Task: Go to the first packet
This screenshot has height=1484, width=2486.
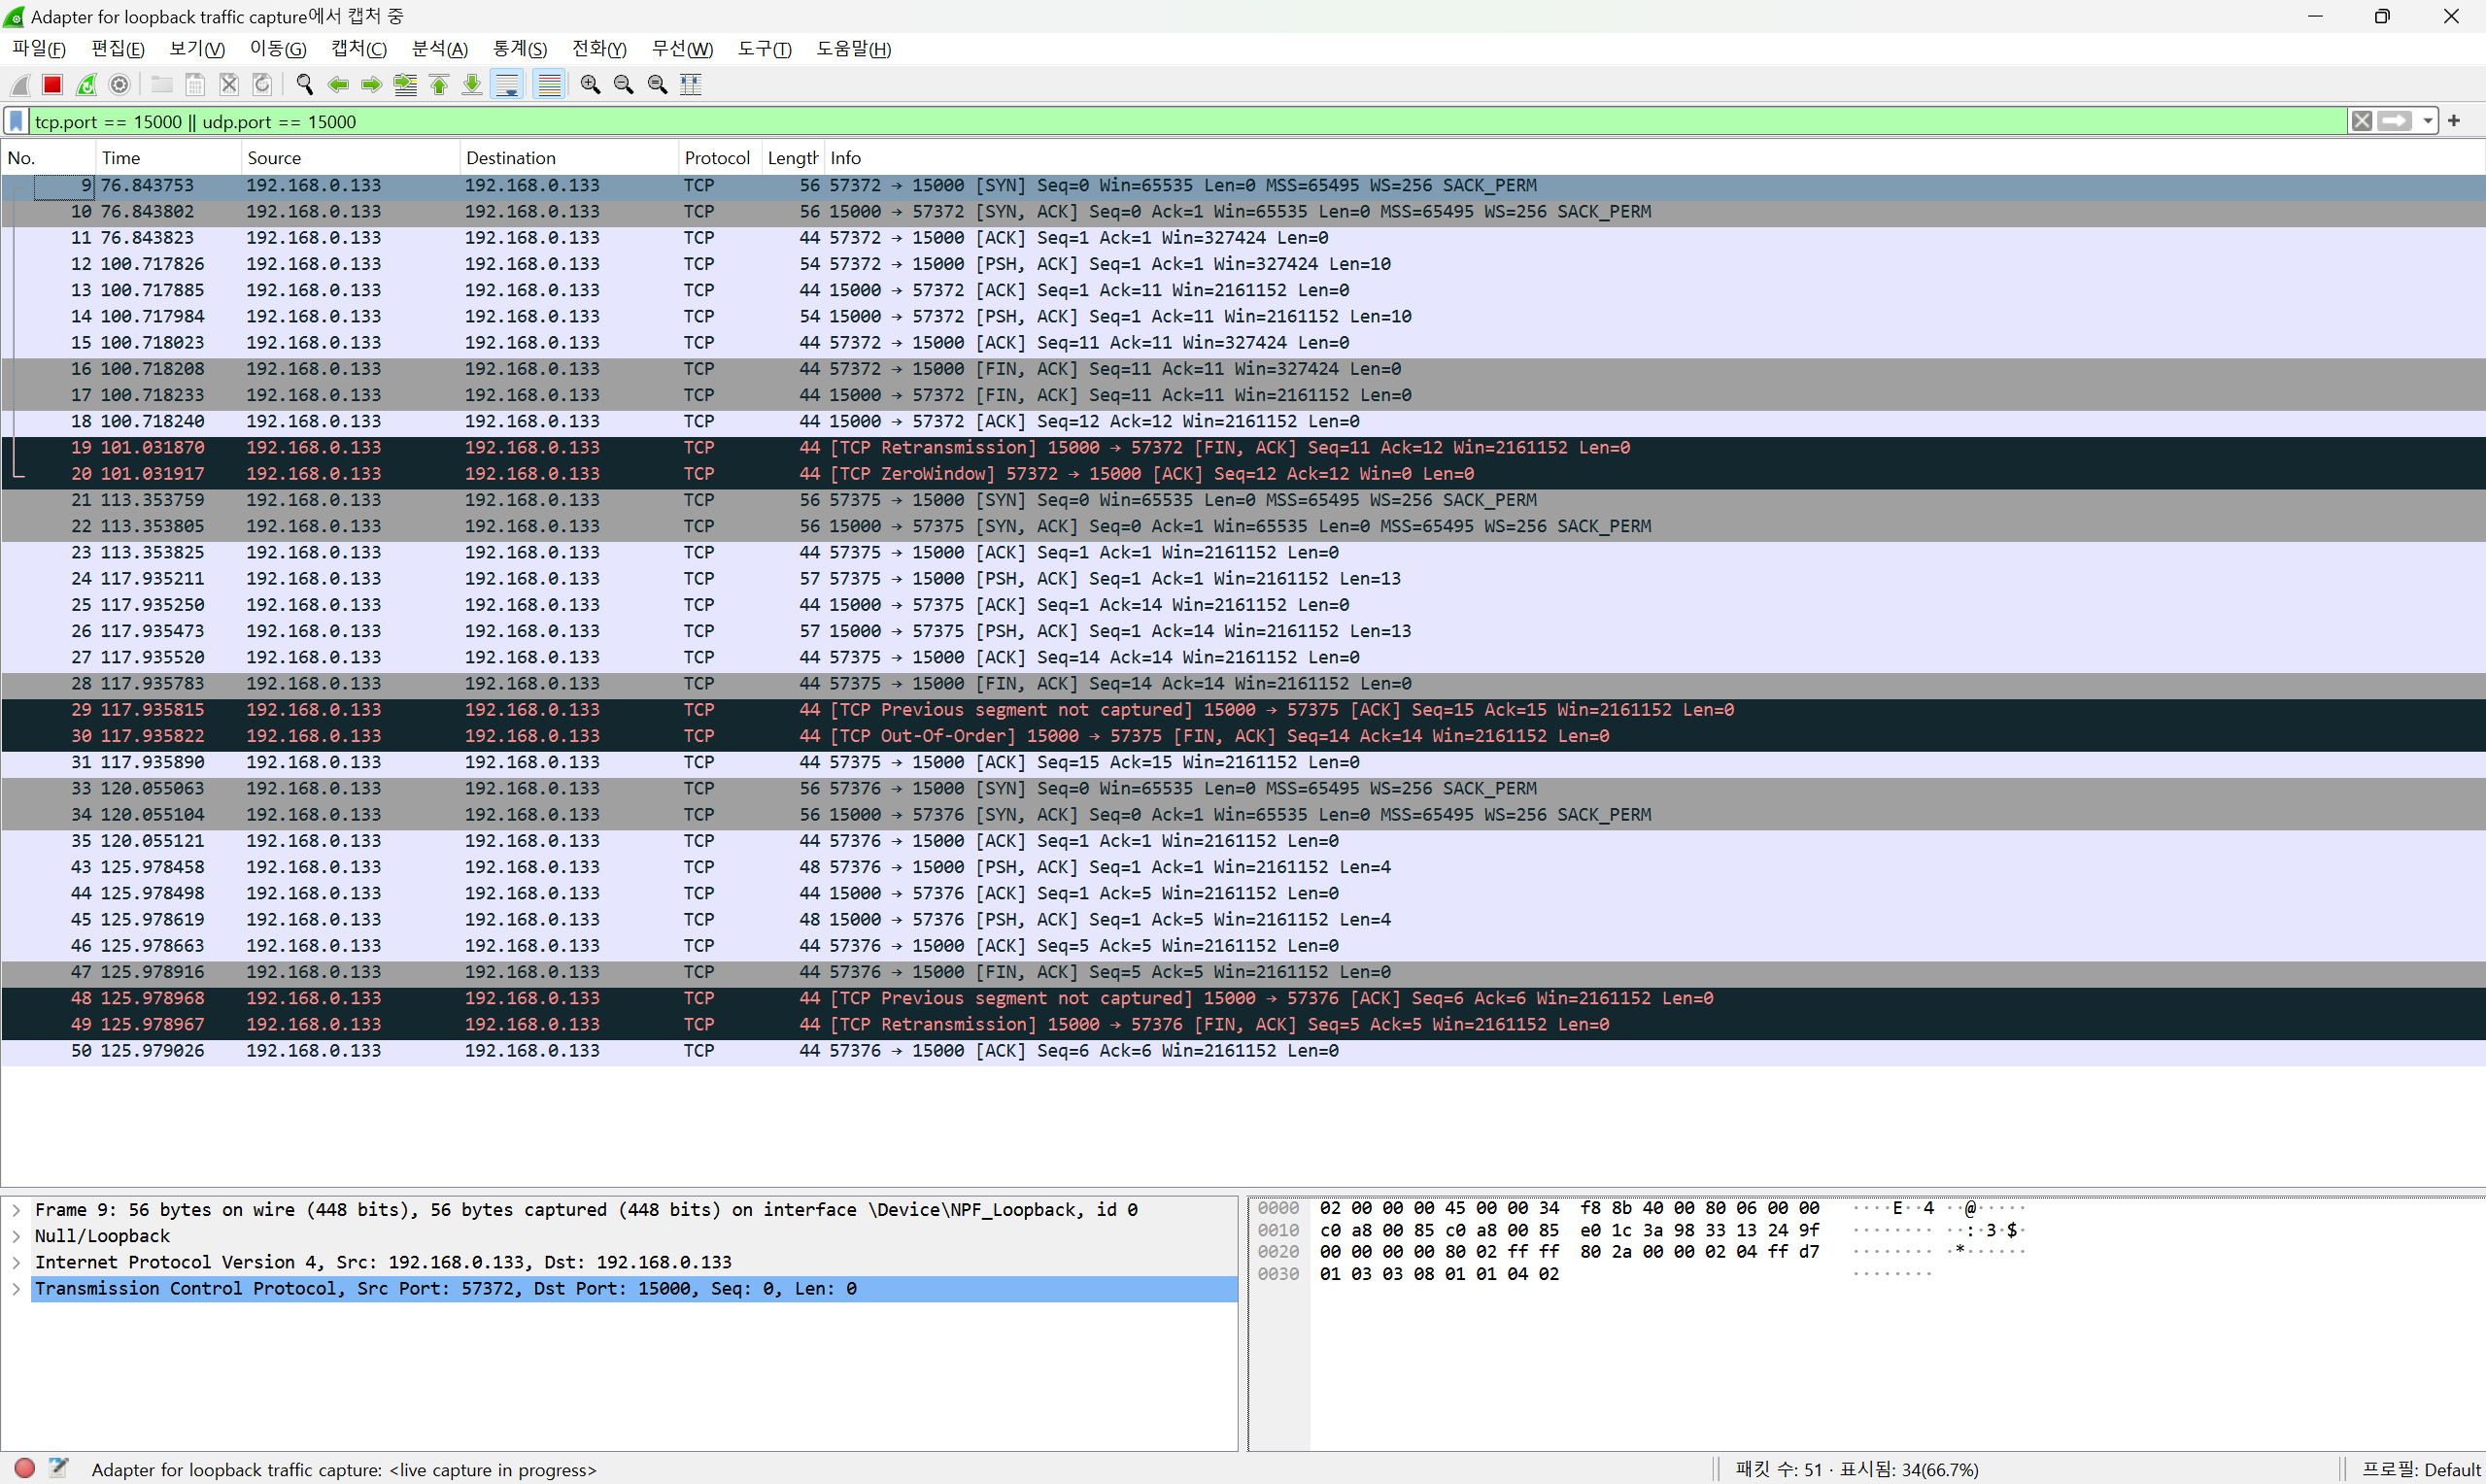Action: [439, 85]
